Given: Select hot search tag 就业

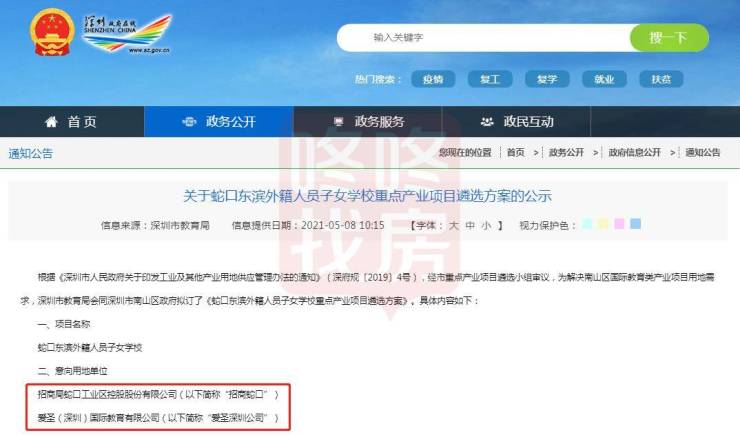Looking at the screenshot, I should pos(604,79).
